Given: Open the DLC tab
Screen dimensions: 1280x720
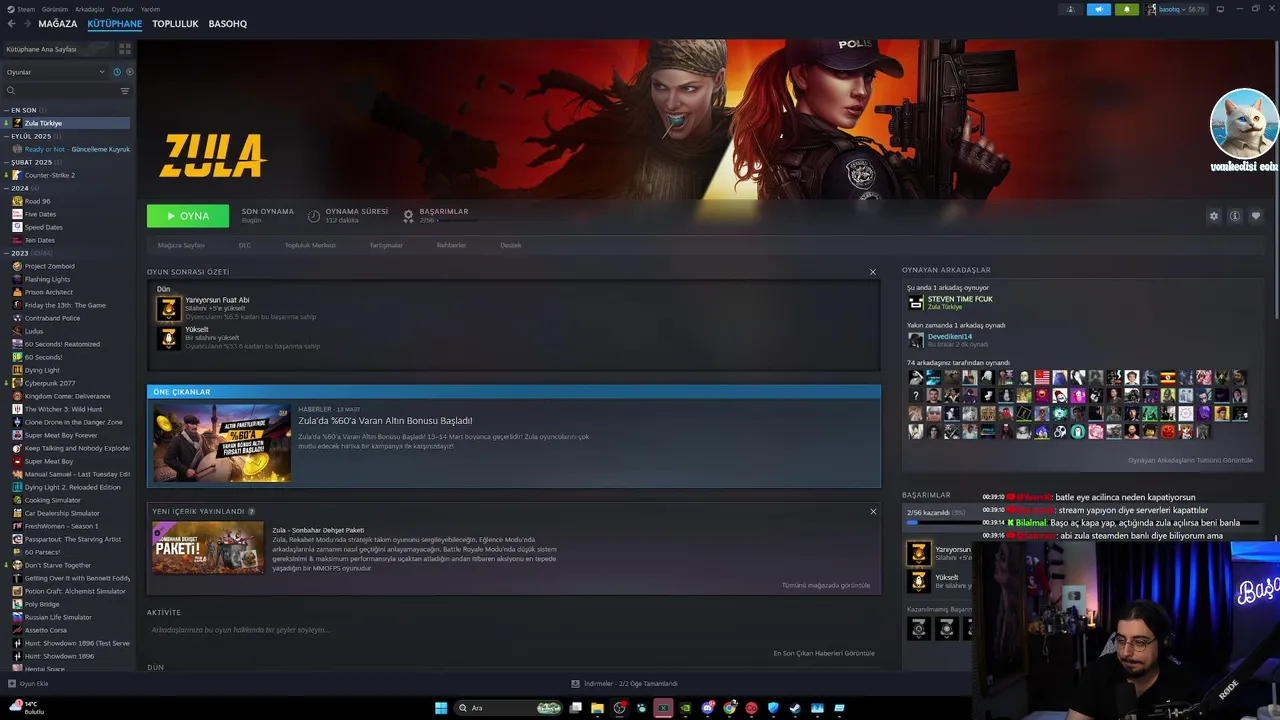Looking at the screenshot, I should click(245, 245).
